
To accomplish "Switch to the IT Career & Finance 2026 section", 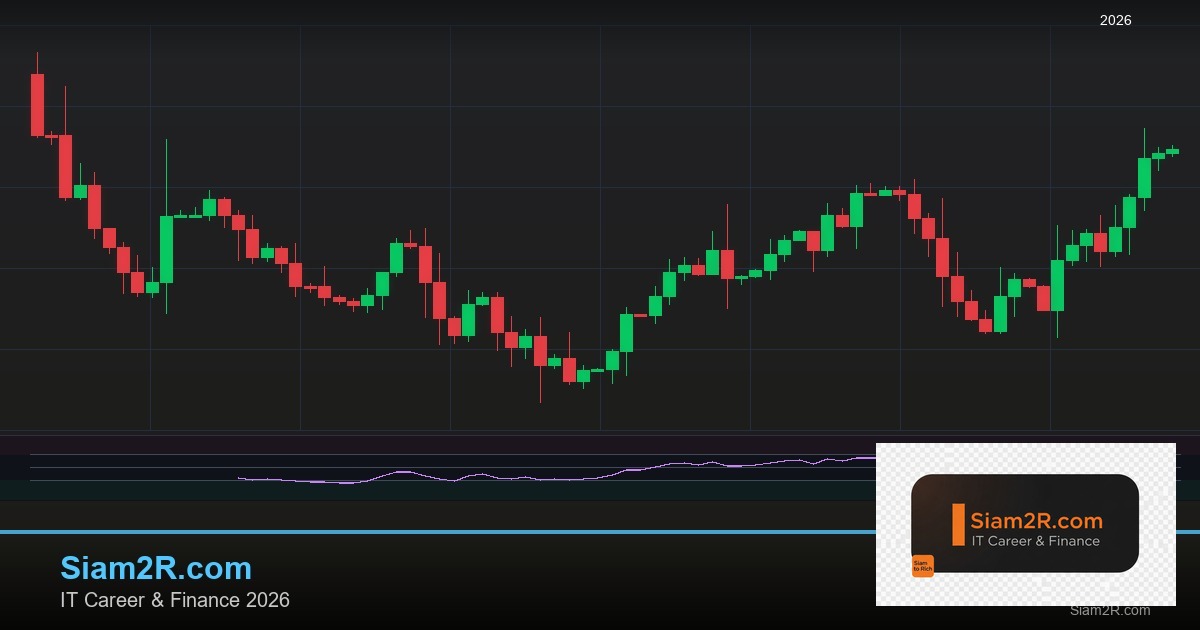I will coord(175,600).
